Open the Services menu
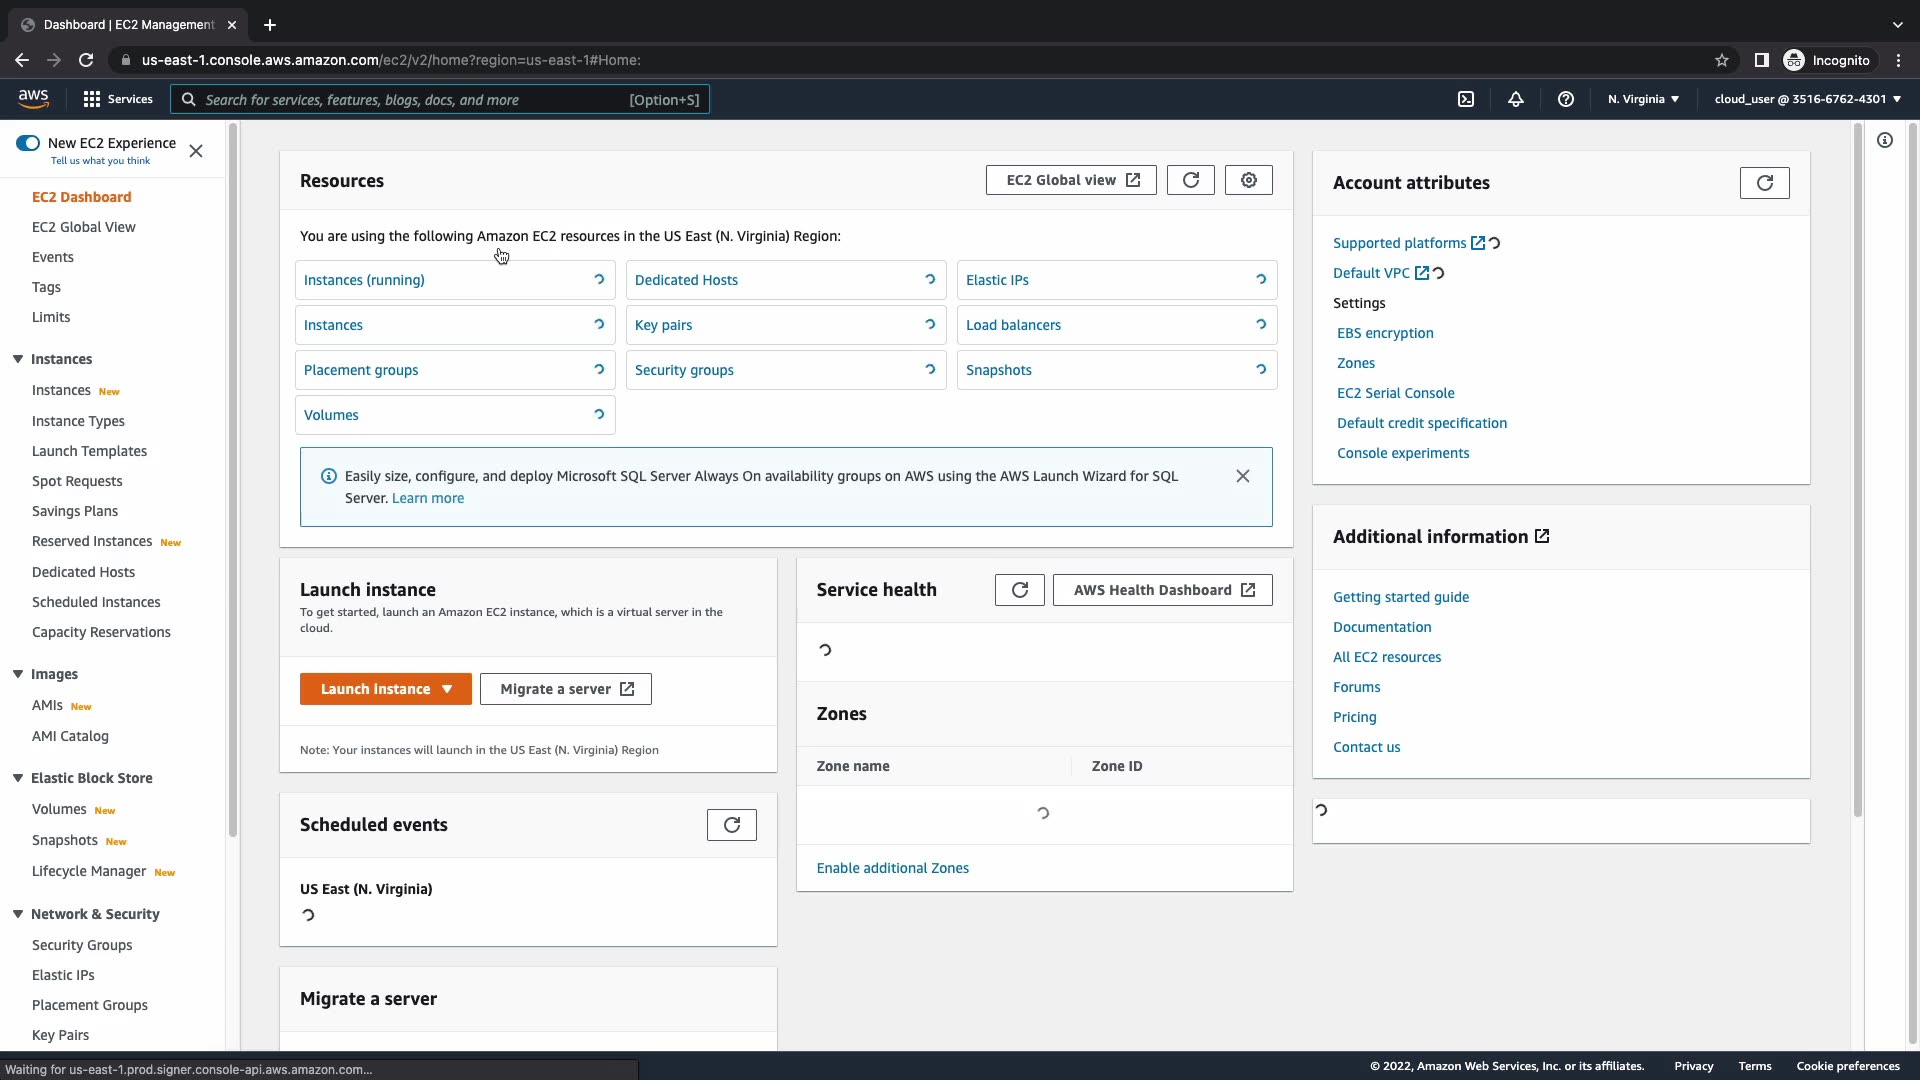The width and height of the screenshot is (1920, 1080). (118, 99)
